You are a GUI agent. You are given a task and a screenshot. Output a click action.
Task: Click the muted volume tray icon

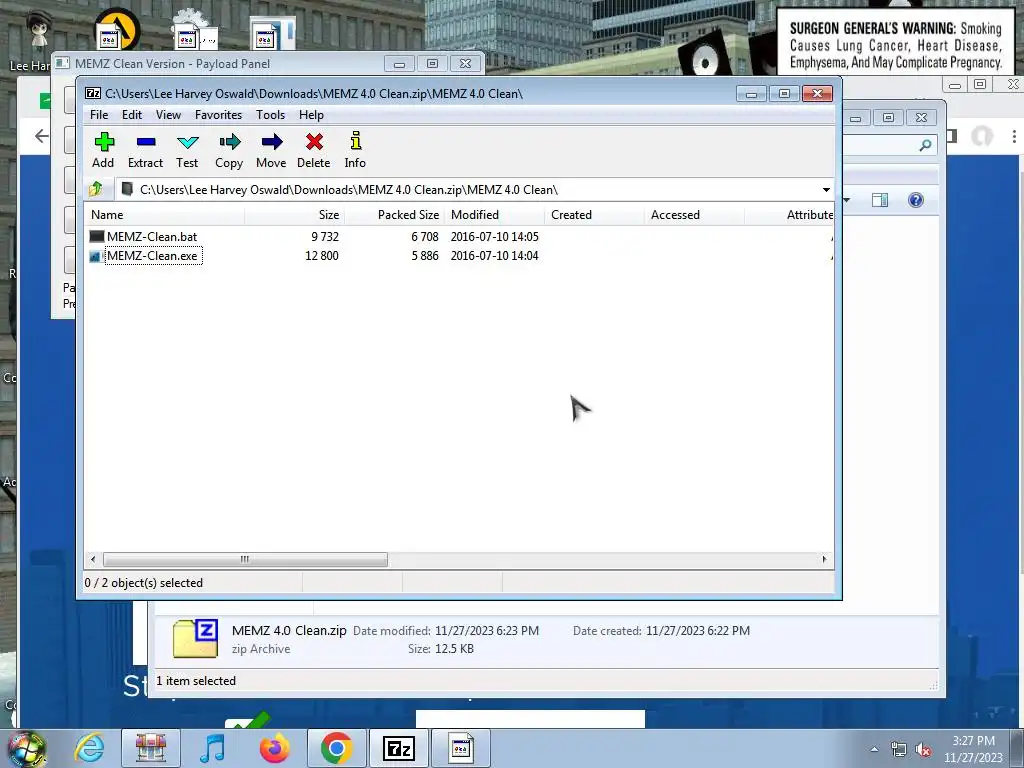click(923, 749)
